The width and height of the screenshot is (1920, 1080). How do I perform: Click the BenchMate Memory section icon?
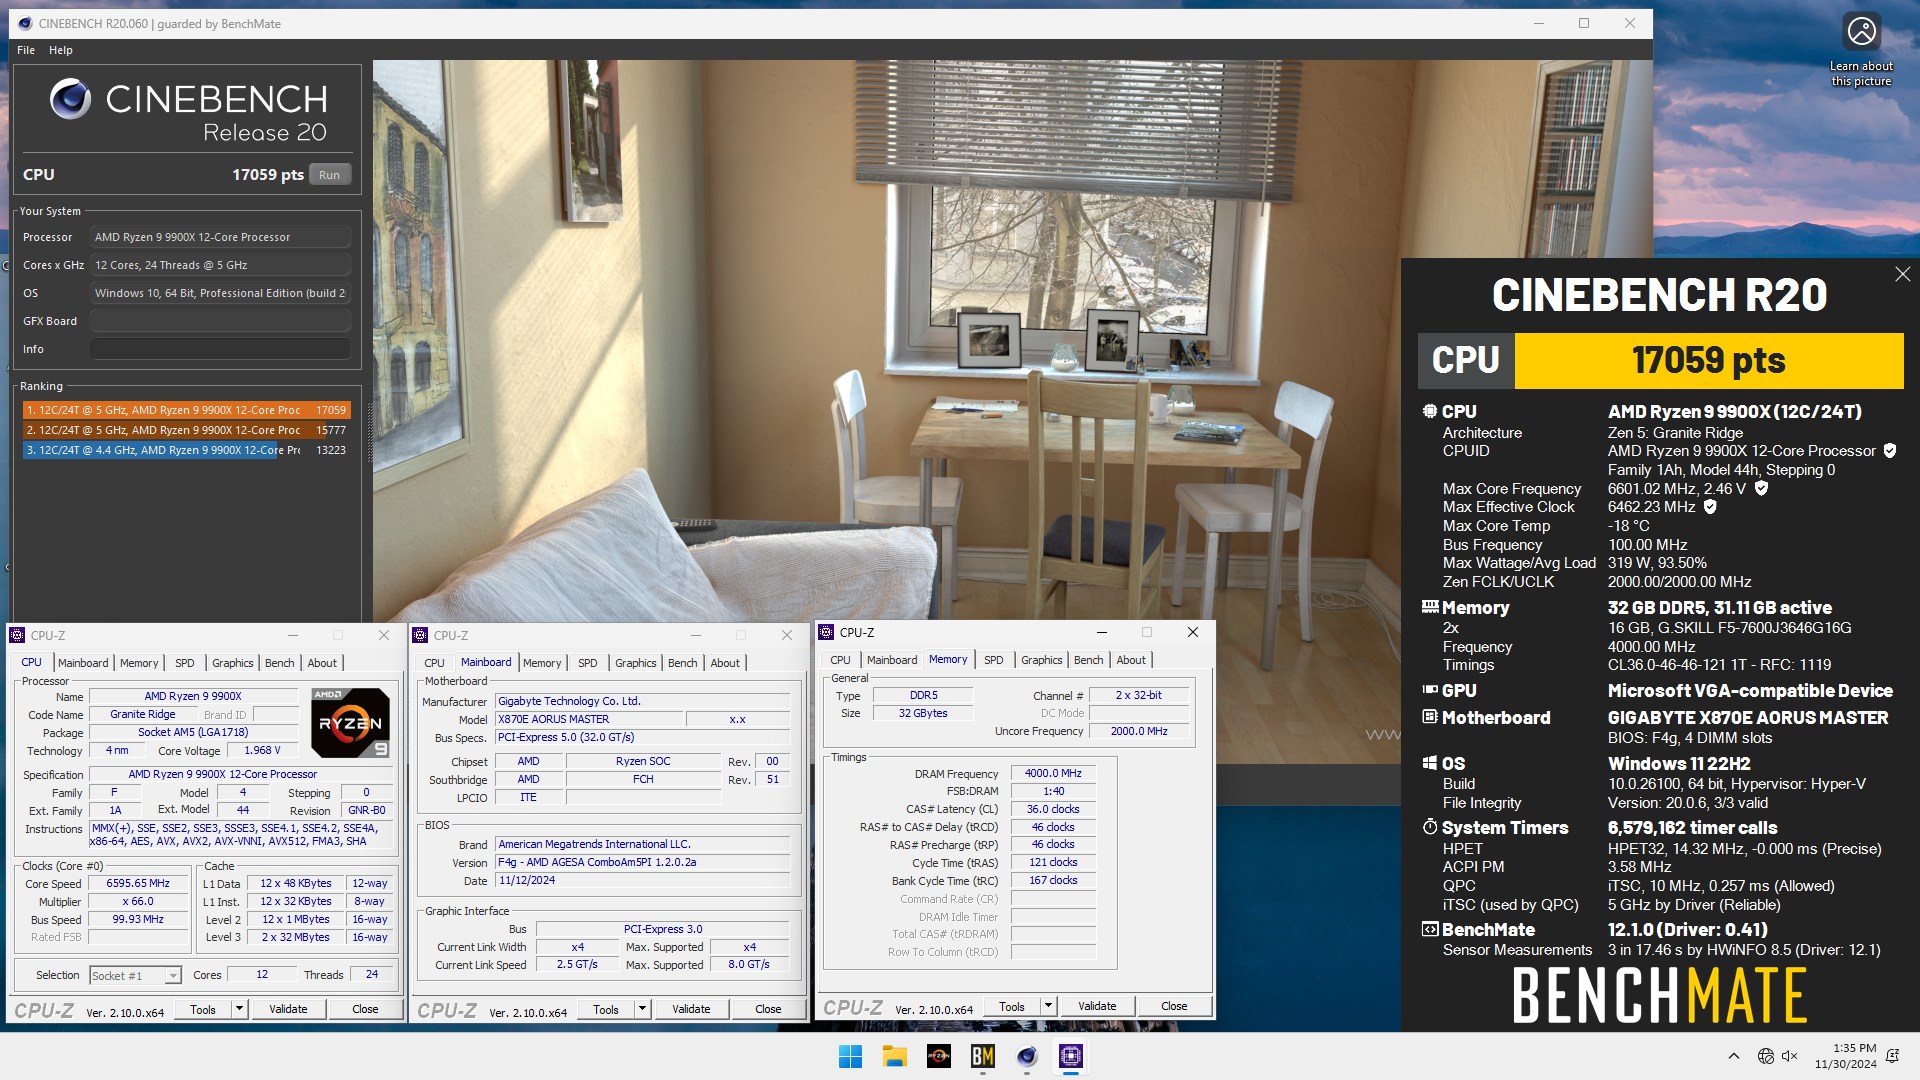(x=1430, y=607)
